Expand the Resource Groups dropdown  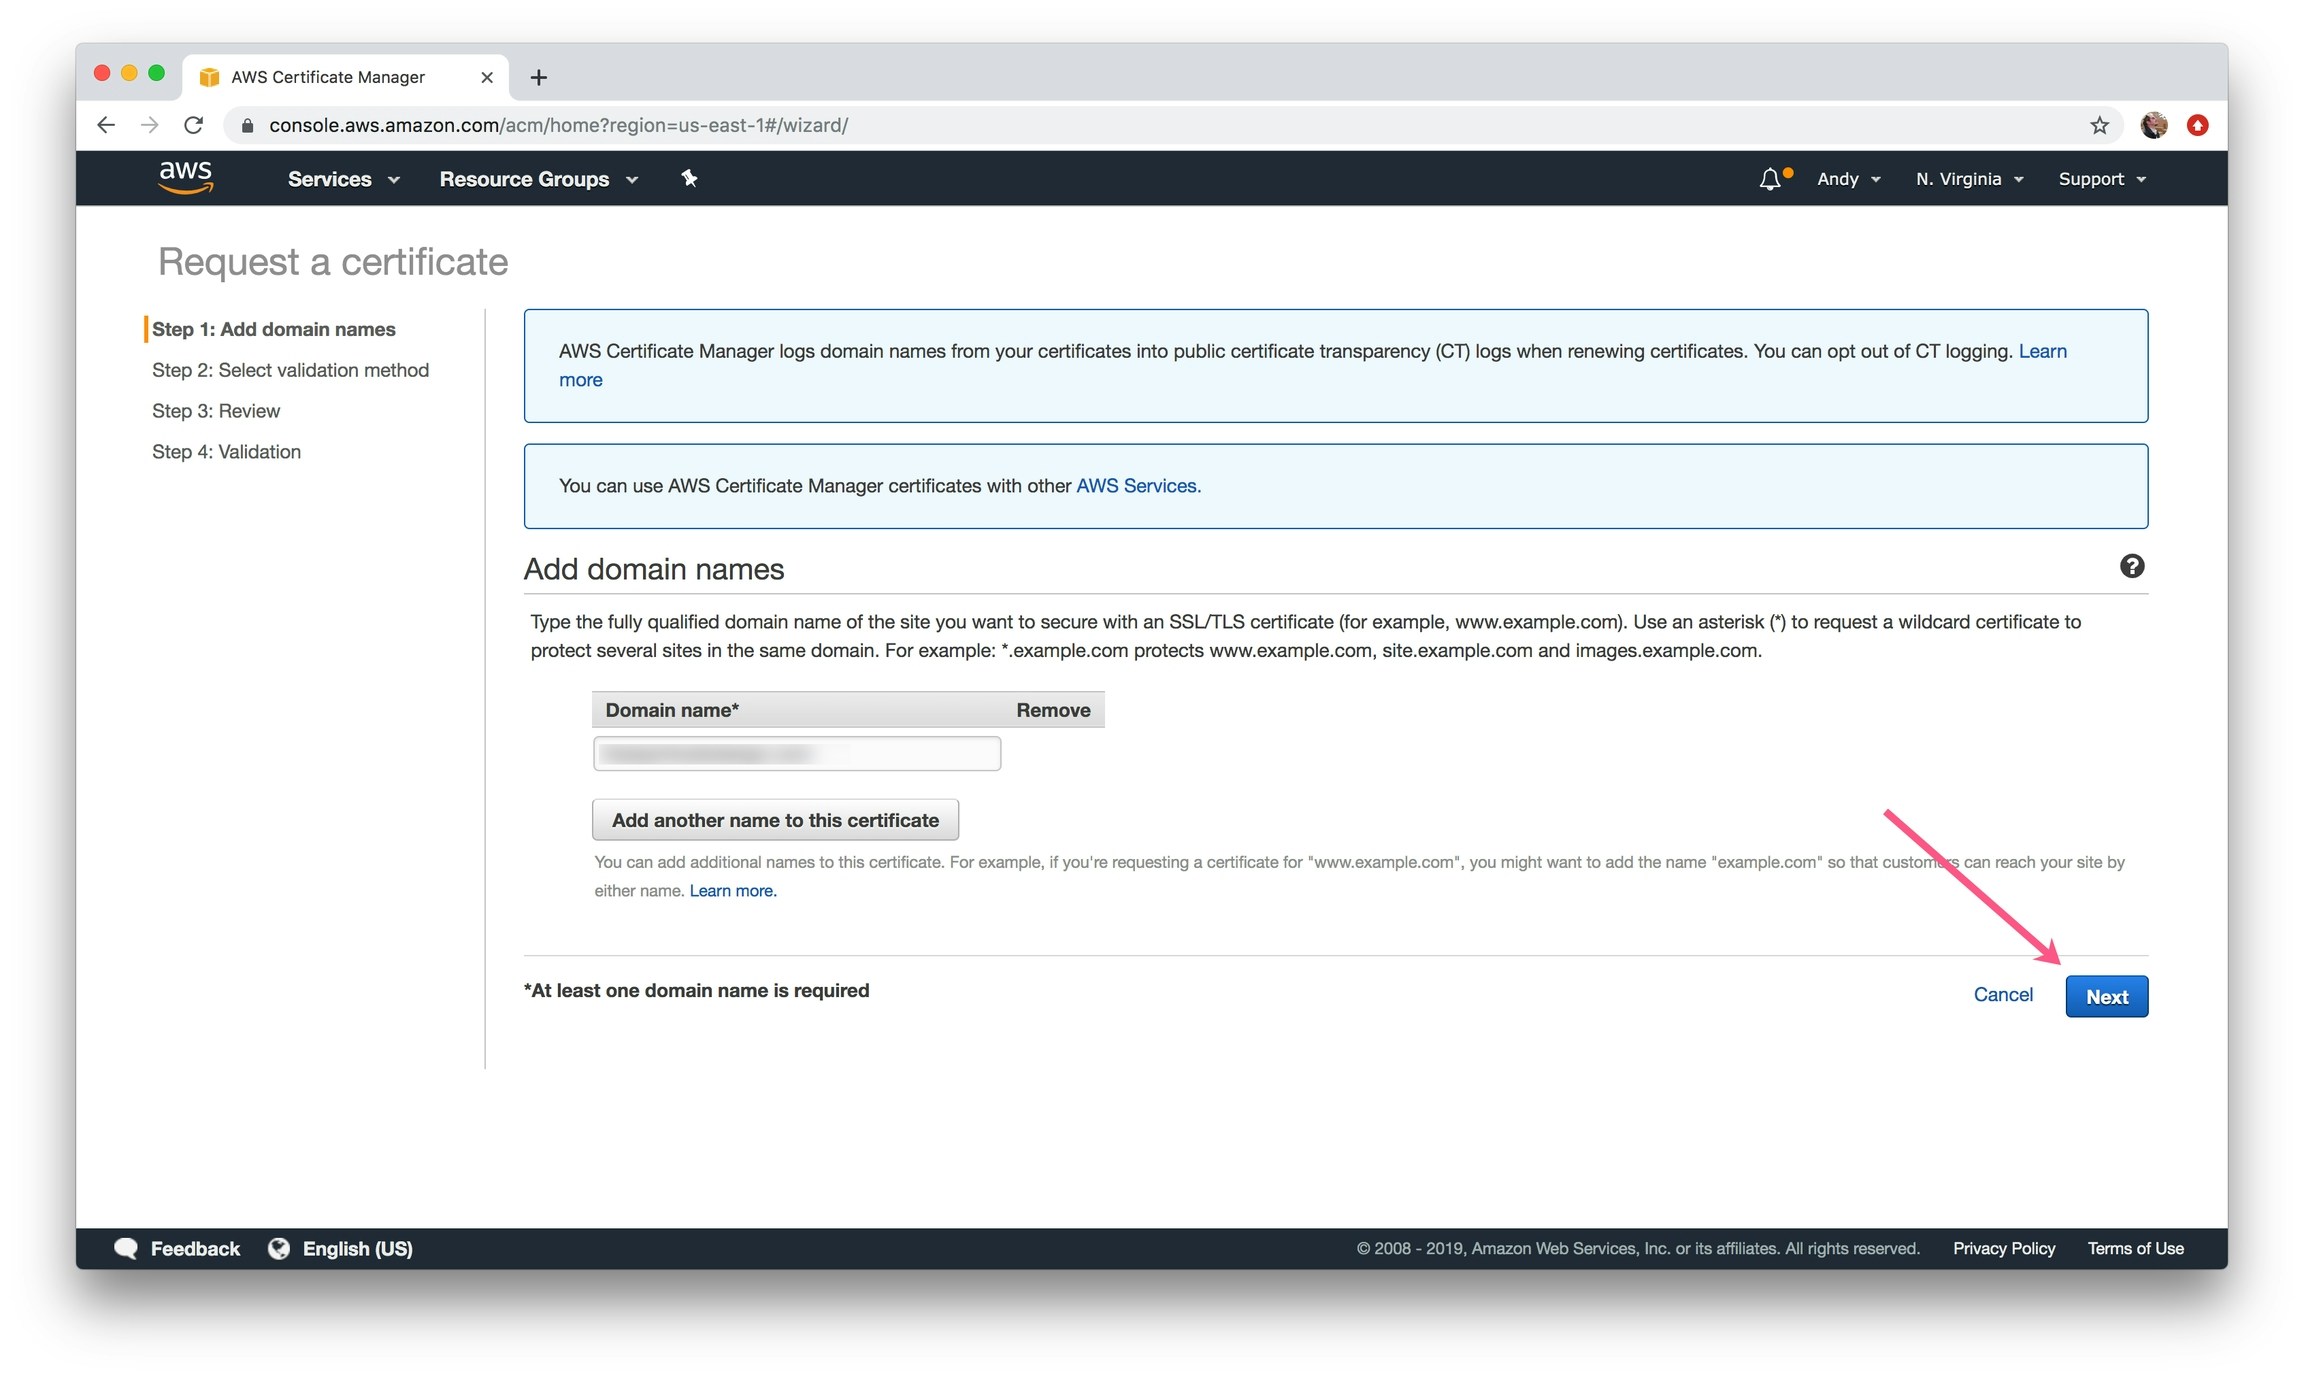pos(538,179)
